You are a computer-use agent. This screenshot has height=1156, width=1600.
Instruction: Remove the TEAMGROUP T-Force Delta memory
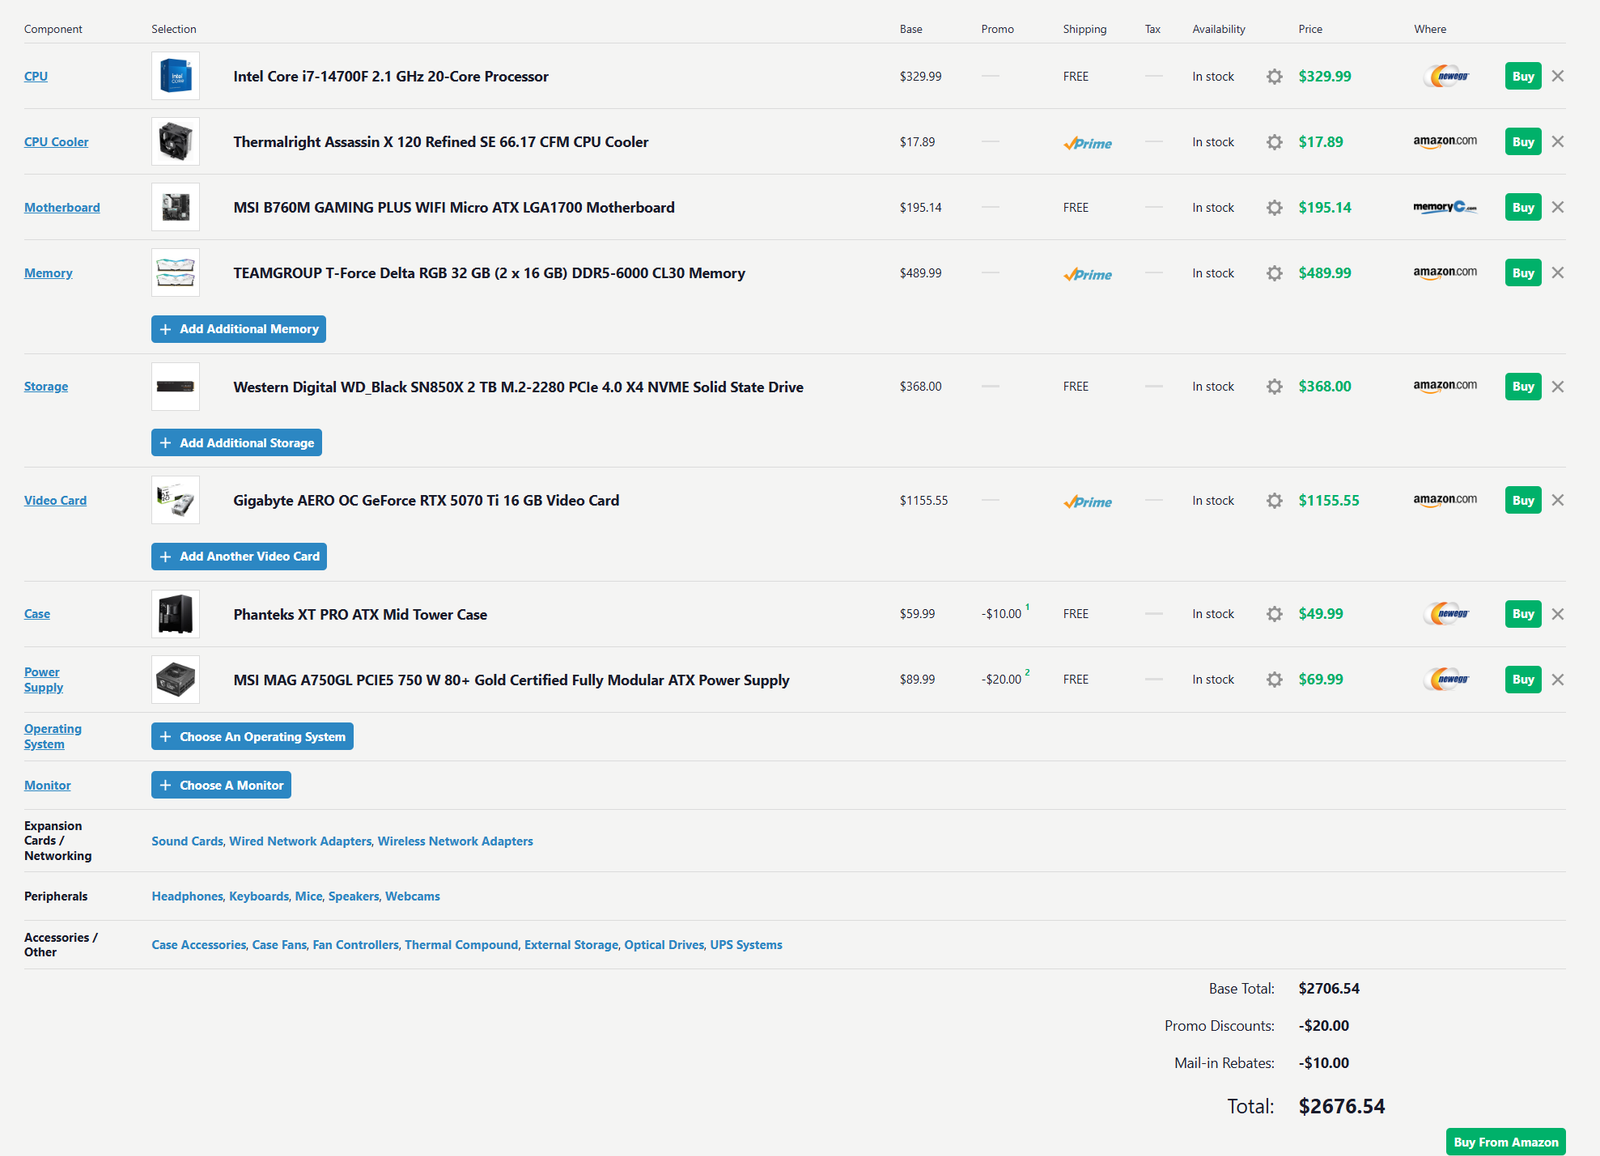tap(1558, 273)
